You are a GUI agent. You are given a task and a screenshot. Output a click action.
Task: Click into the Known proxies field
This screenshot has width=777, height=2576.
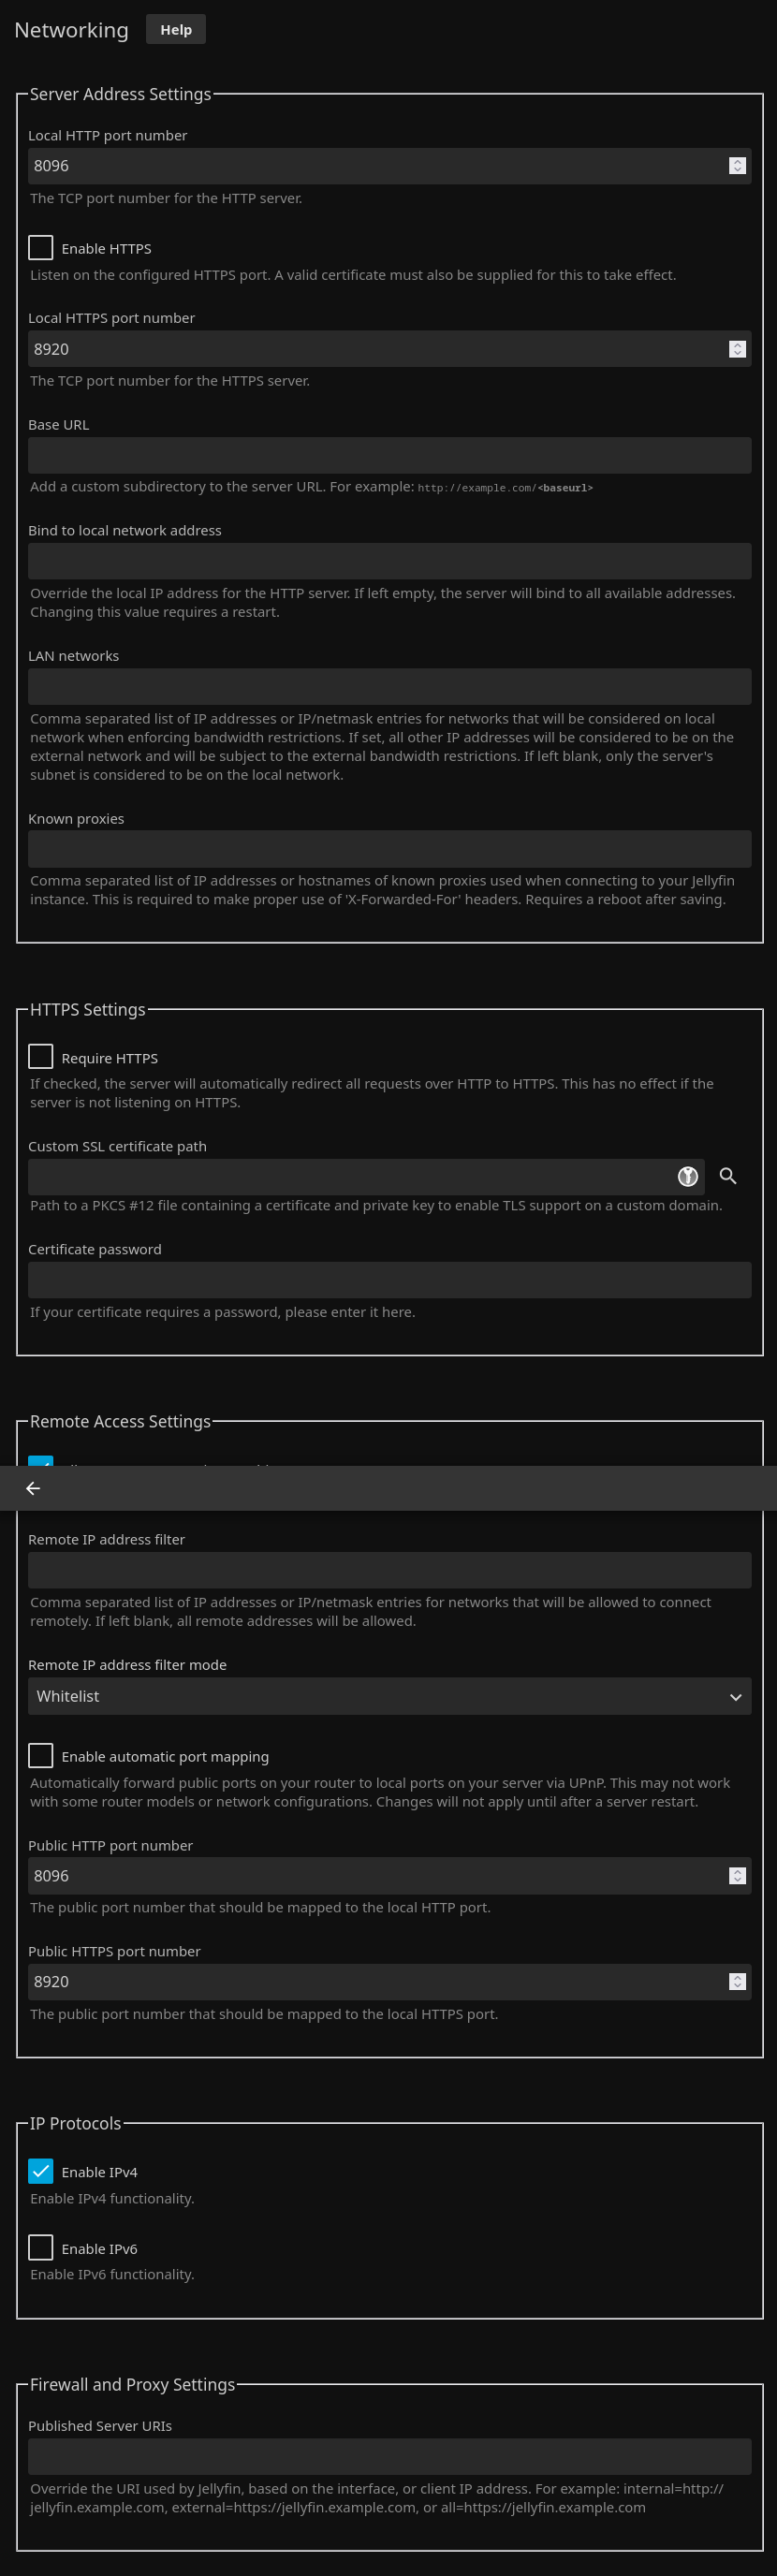389,849
